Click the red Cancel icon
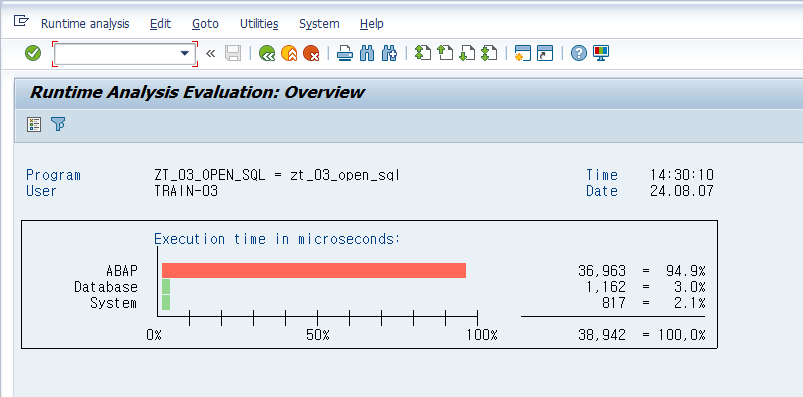 click(311, 53)
